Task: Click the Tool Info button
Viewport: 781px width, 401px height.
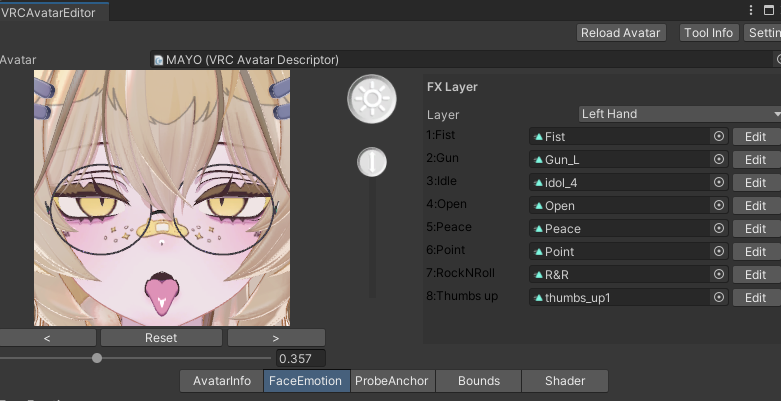Action: [708, 33]
